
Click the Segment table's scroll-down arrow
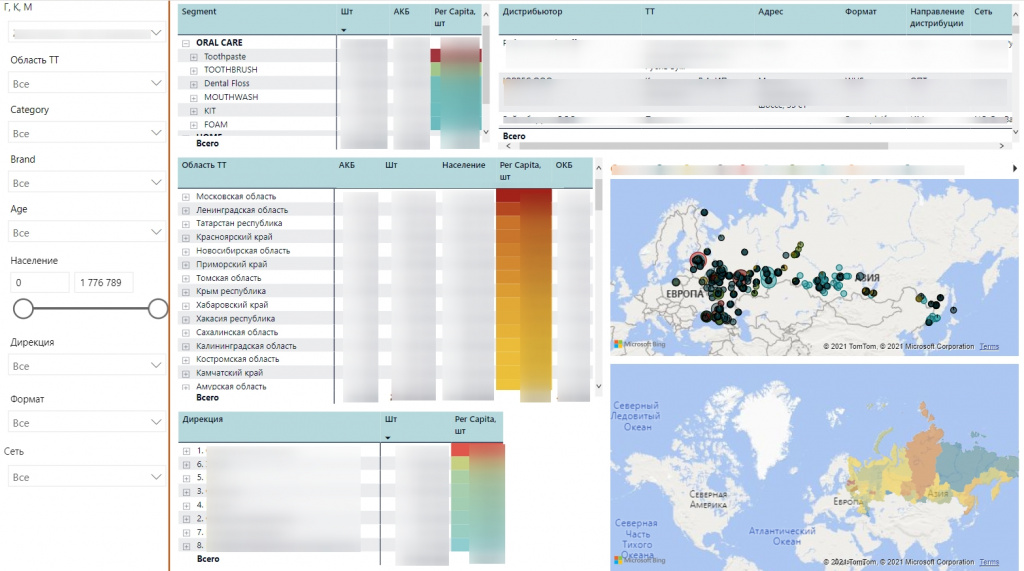coord(486,132)
